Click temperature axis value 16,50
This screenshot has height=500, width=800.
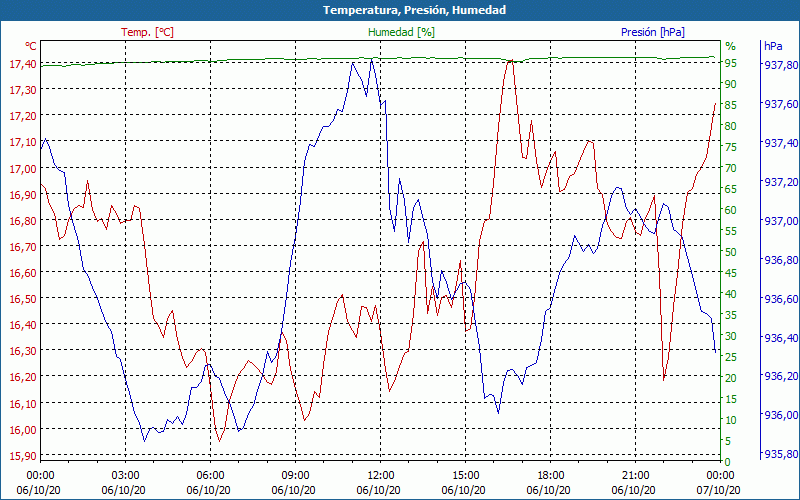coord(22,298)
